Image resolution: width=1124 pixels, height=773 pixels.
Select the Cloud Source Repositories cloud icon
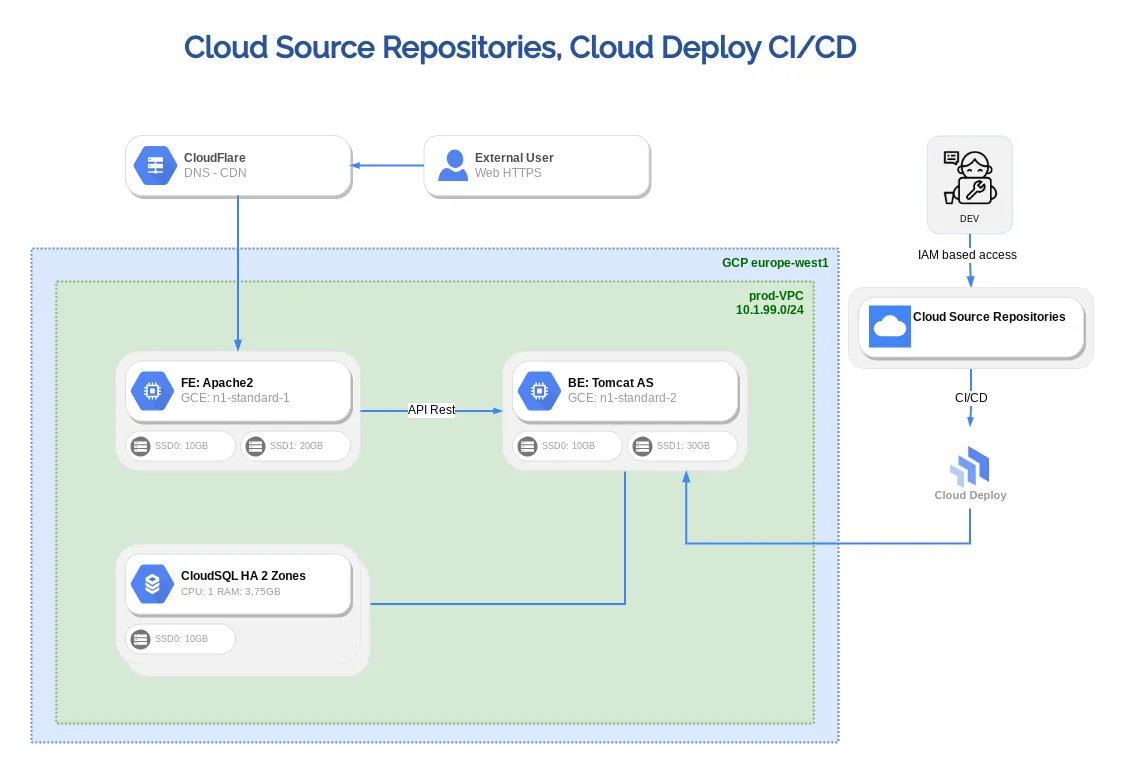coord(890,326)
